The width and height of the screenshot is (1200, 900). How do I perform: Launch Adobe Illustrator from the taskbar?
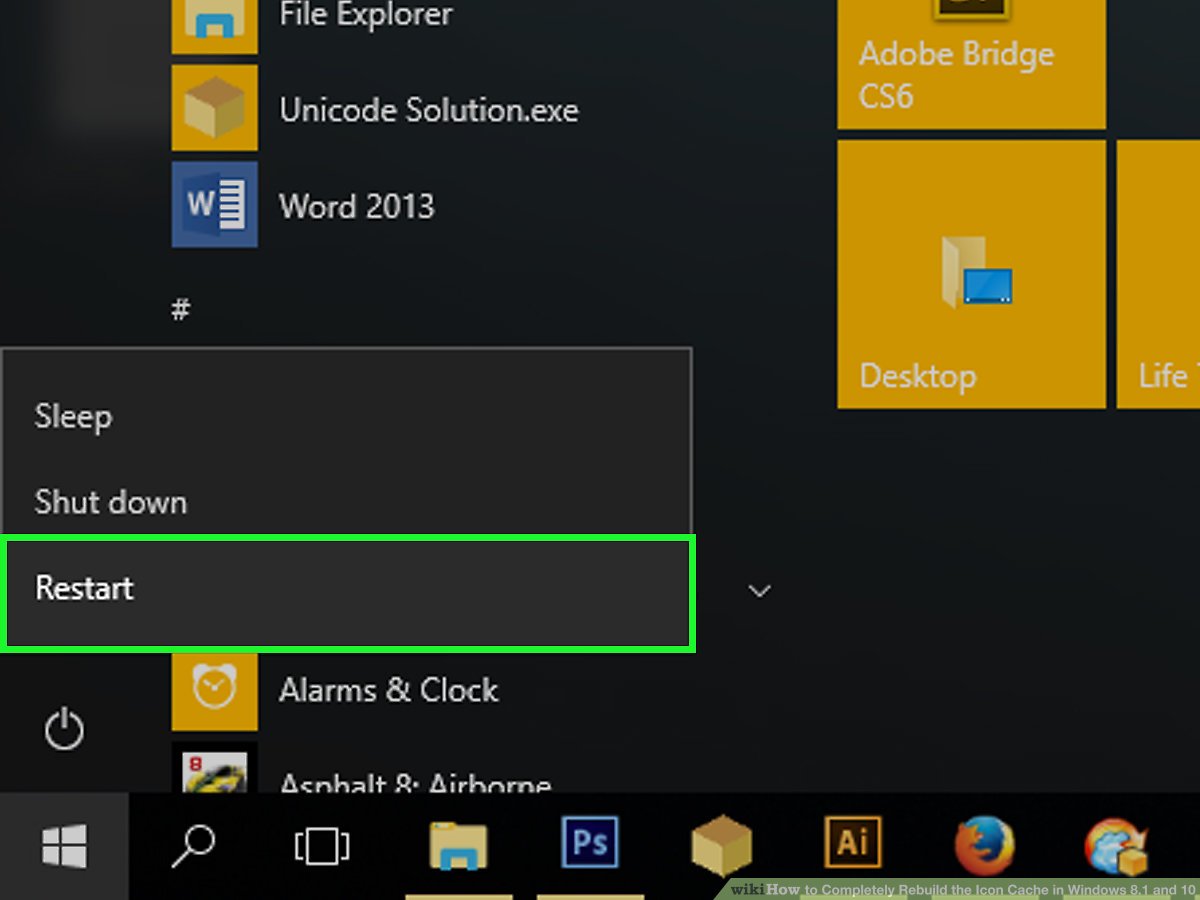point(851,845)
